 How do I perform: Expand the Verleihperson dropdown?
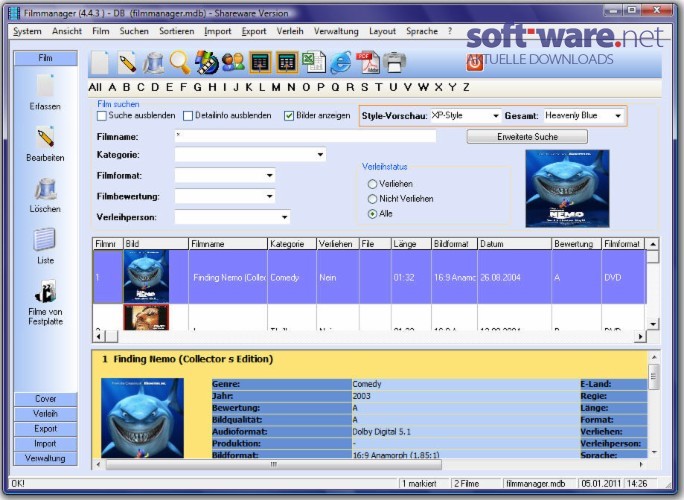point(284,217)
